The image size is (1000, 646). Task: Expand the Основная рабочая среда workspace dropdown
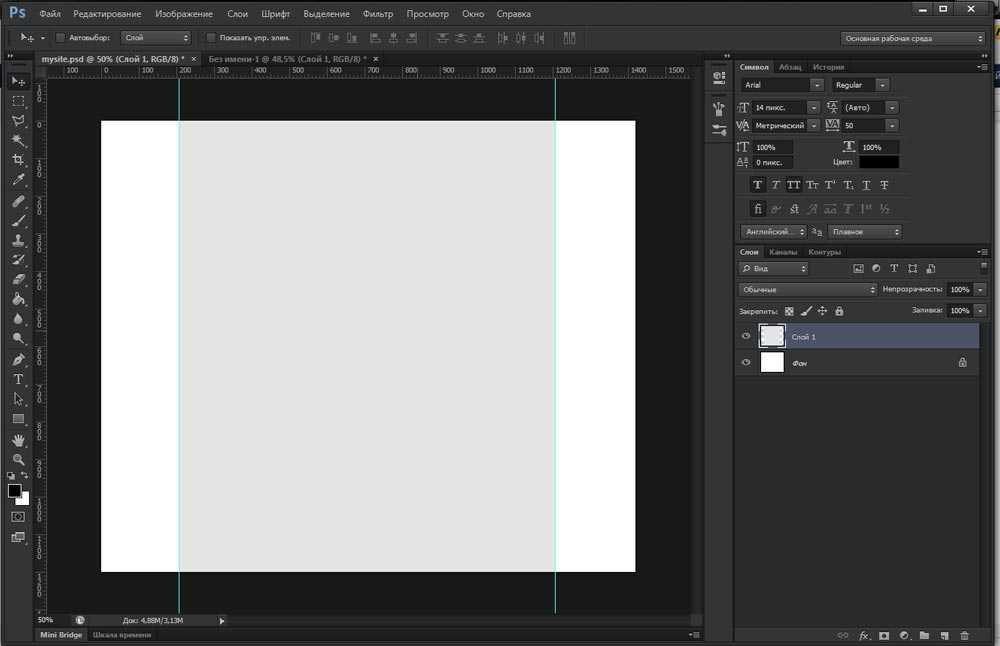tap(912, 38)
